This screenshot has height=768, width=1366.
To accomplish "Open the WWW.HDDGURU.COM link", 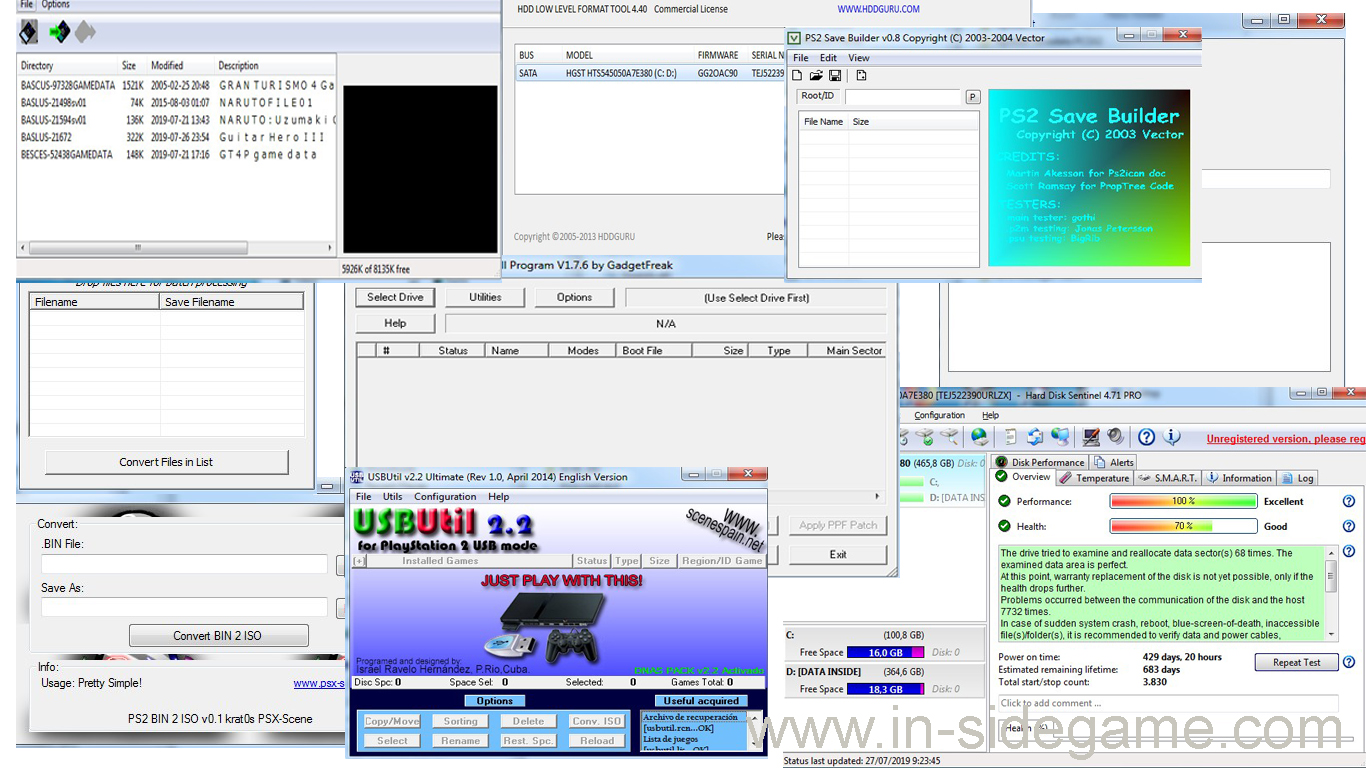I will pyautogui.click(x=878, y=9).
